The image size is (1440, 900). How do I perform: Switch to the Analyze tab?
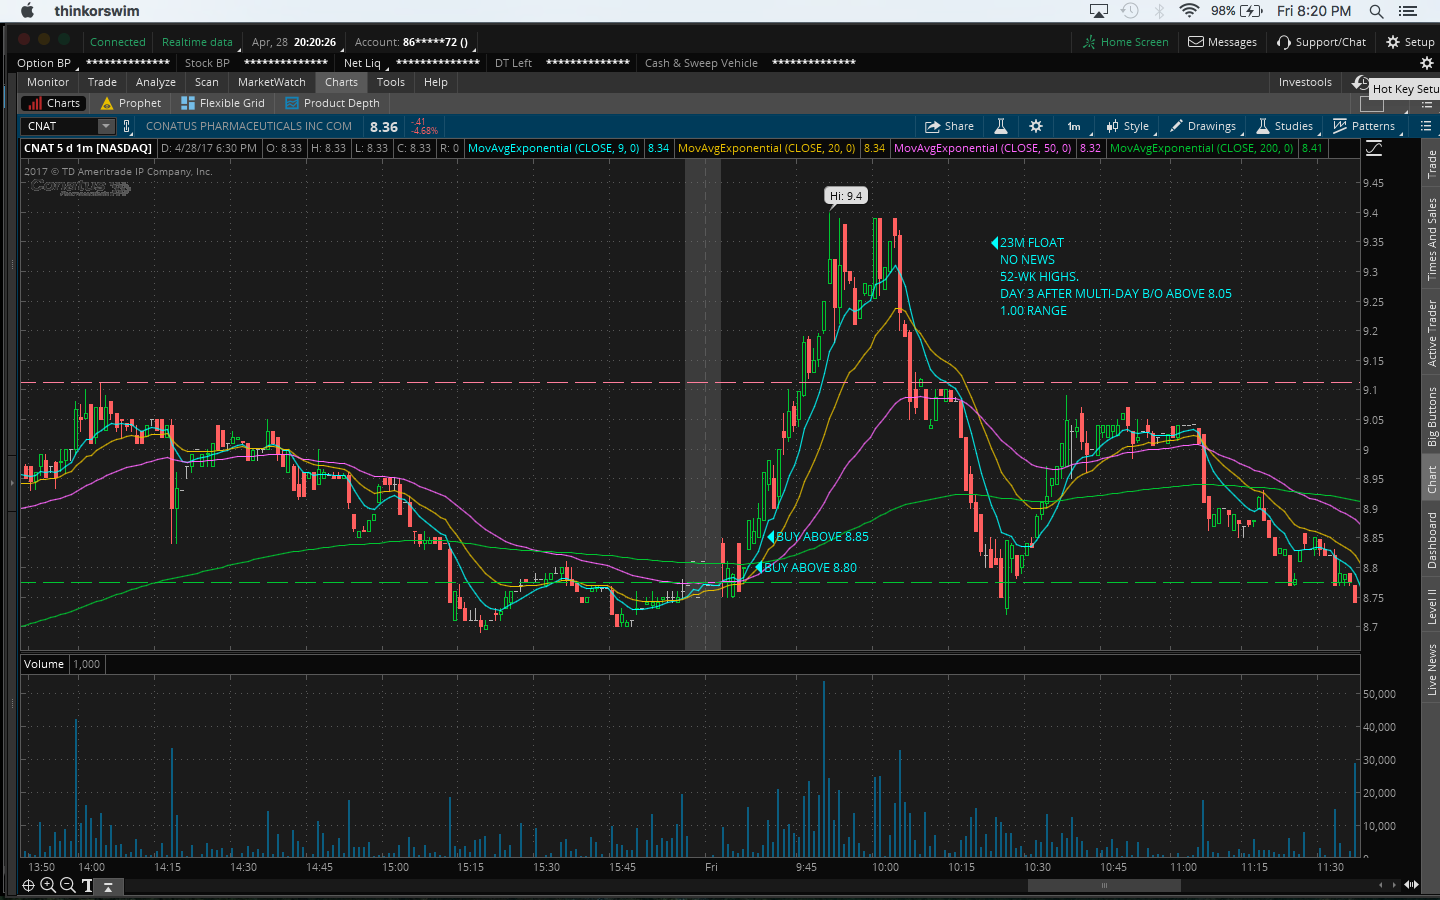click(155, 82)
